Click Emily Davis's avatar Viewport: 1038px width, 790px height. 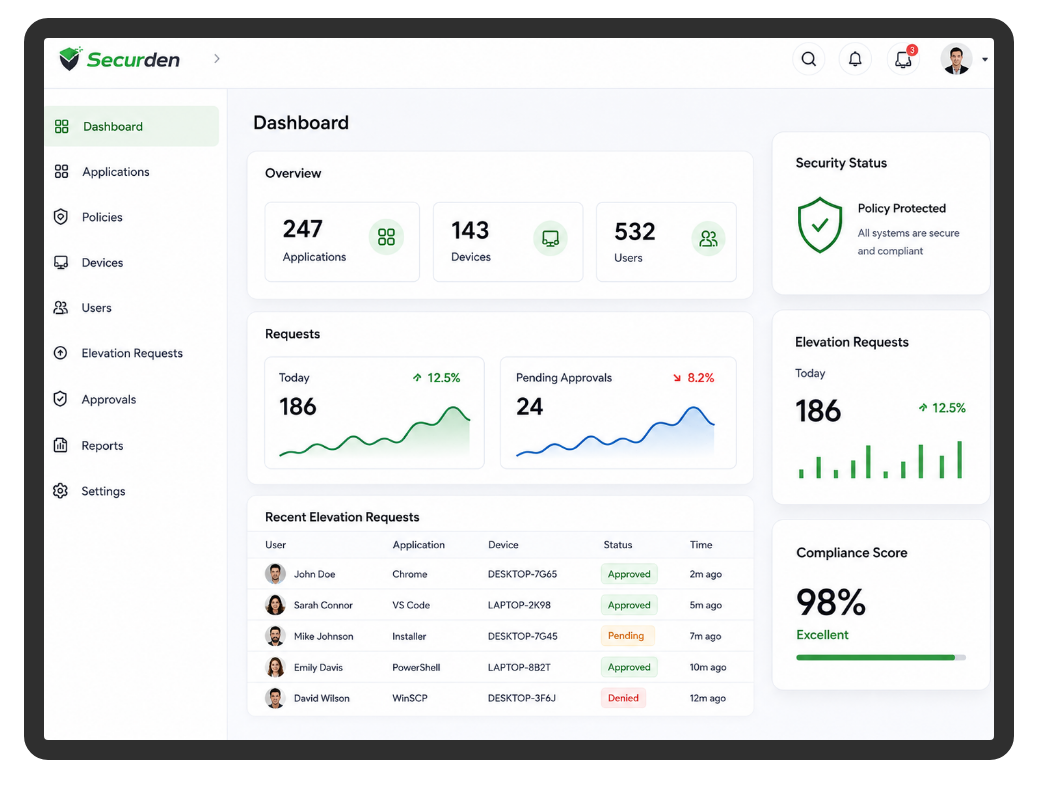coord(275,667)
